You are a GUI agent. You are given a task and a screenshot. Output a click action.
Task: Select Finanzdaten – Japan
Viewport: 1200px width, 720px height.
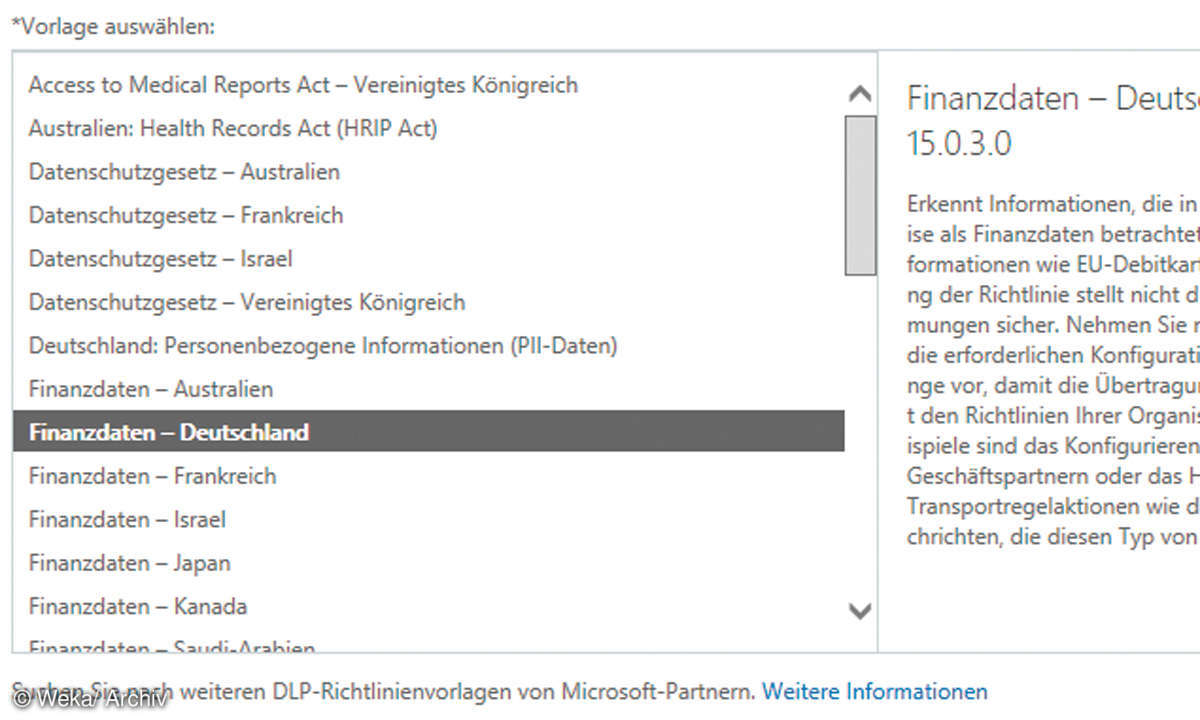tap(129, 563)
